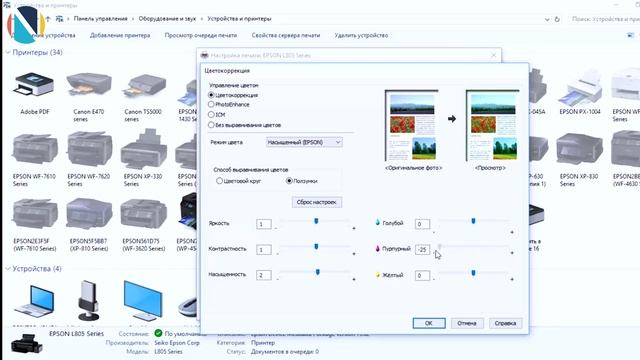
Task: Select the monitor device icon under Devices
Action: (x=143, y=300)
